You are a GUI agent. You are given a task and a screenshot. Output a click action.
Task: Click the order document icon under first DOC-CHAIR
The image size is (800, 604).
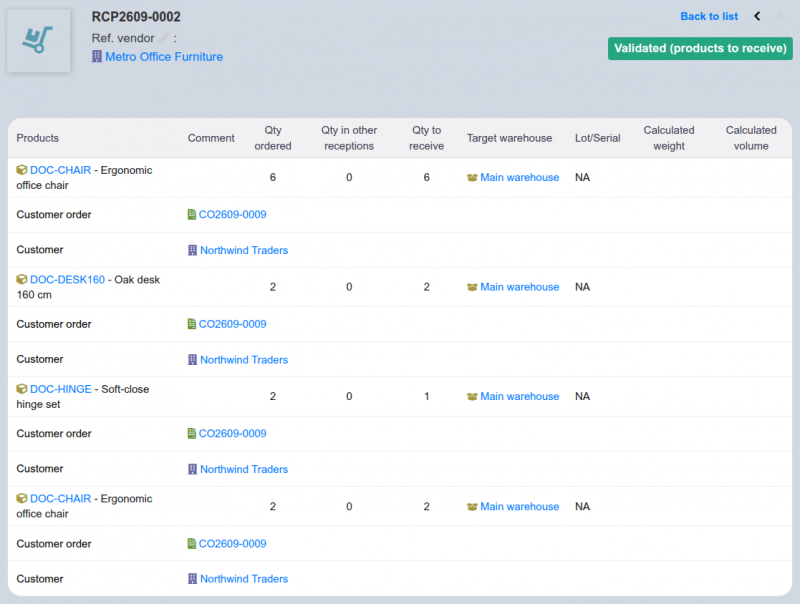(x=191, y=214)
